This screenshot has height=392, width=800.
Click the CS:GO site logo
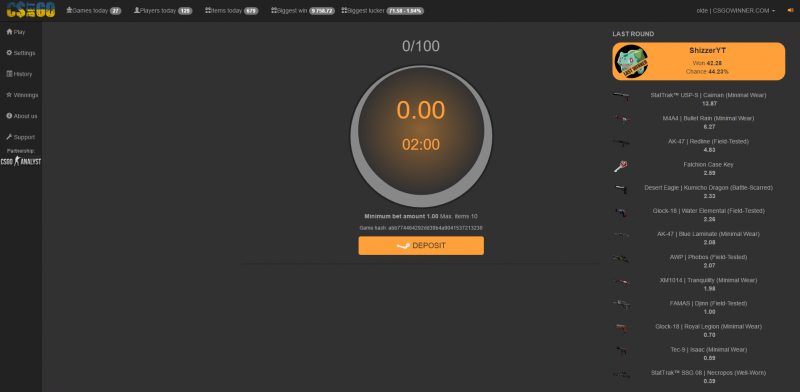click(31, 10)
